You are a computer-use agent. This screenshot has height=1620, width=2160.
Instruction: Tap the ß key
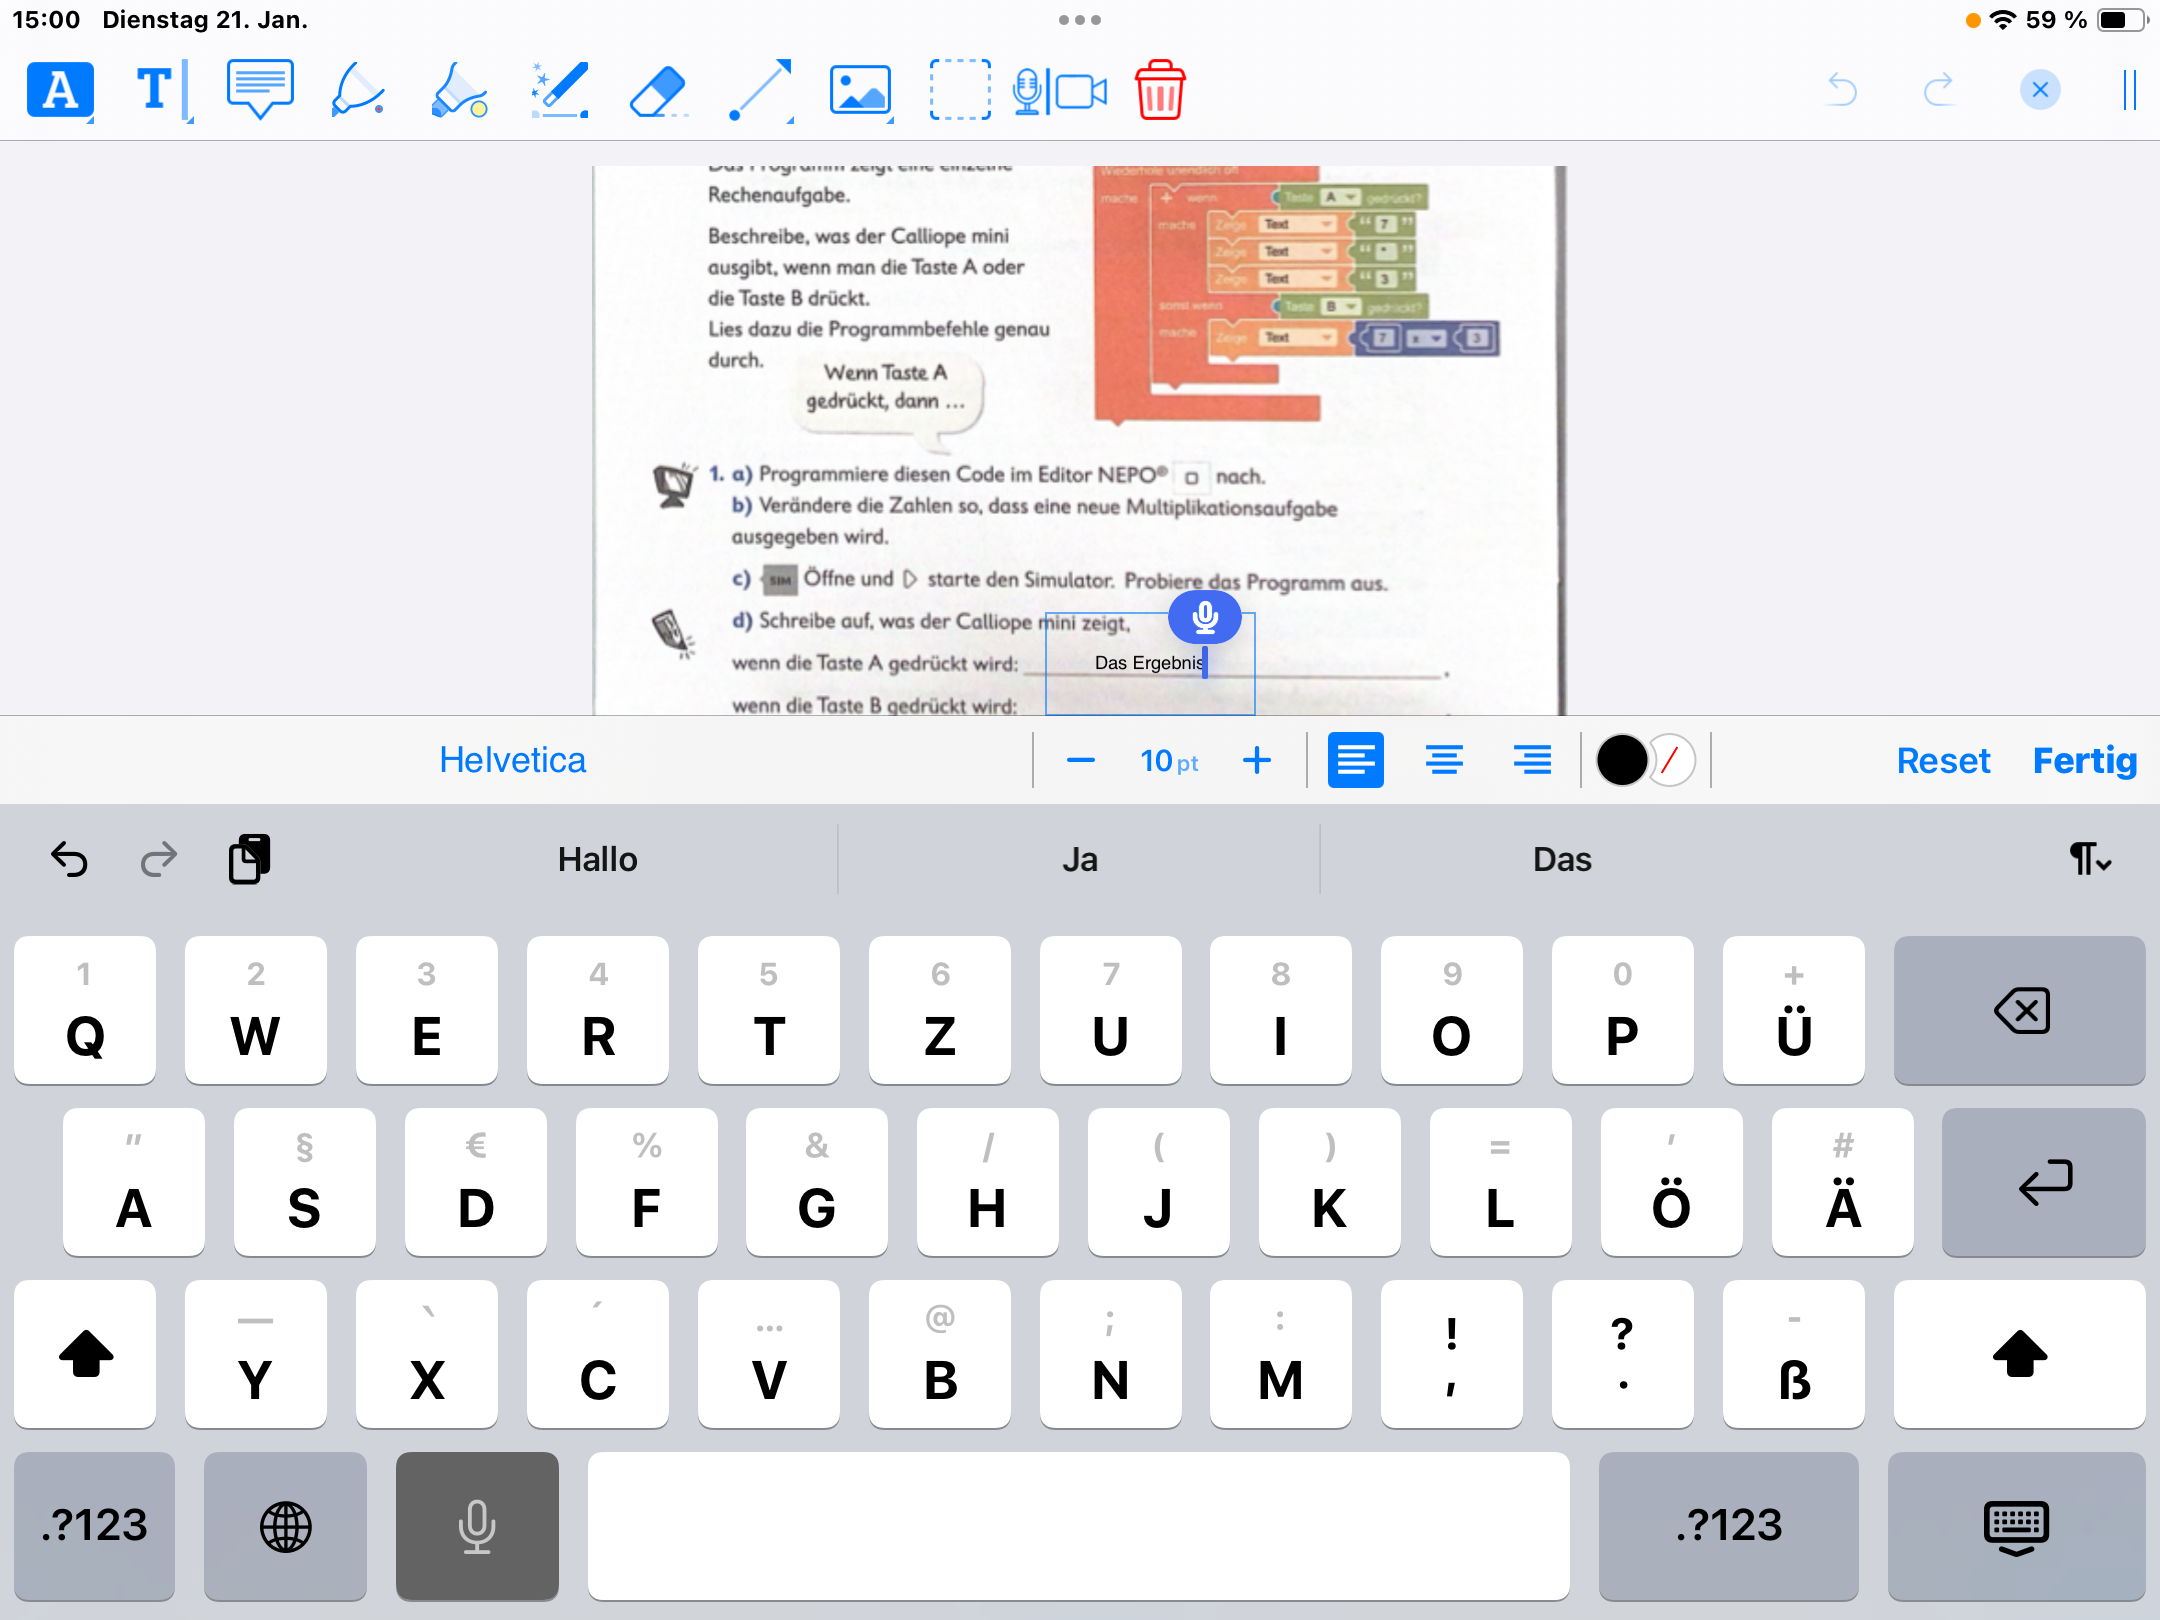[x=1794, y=1355]
